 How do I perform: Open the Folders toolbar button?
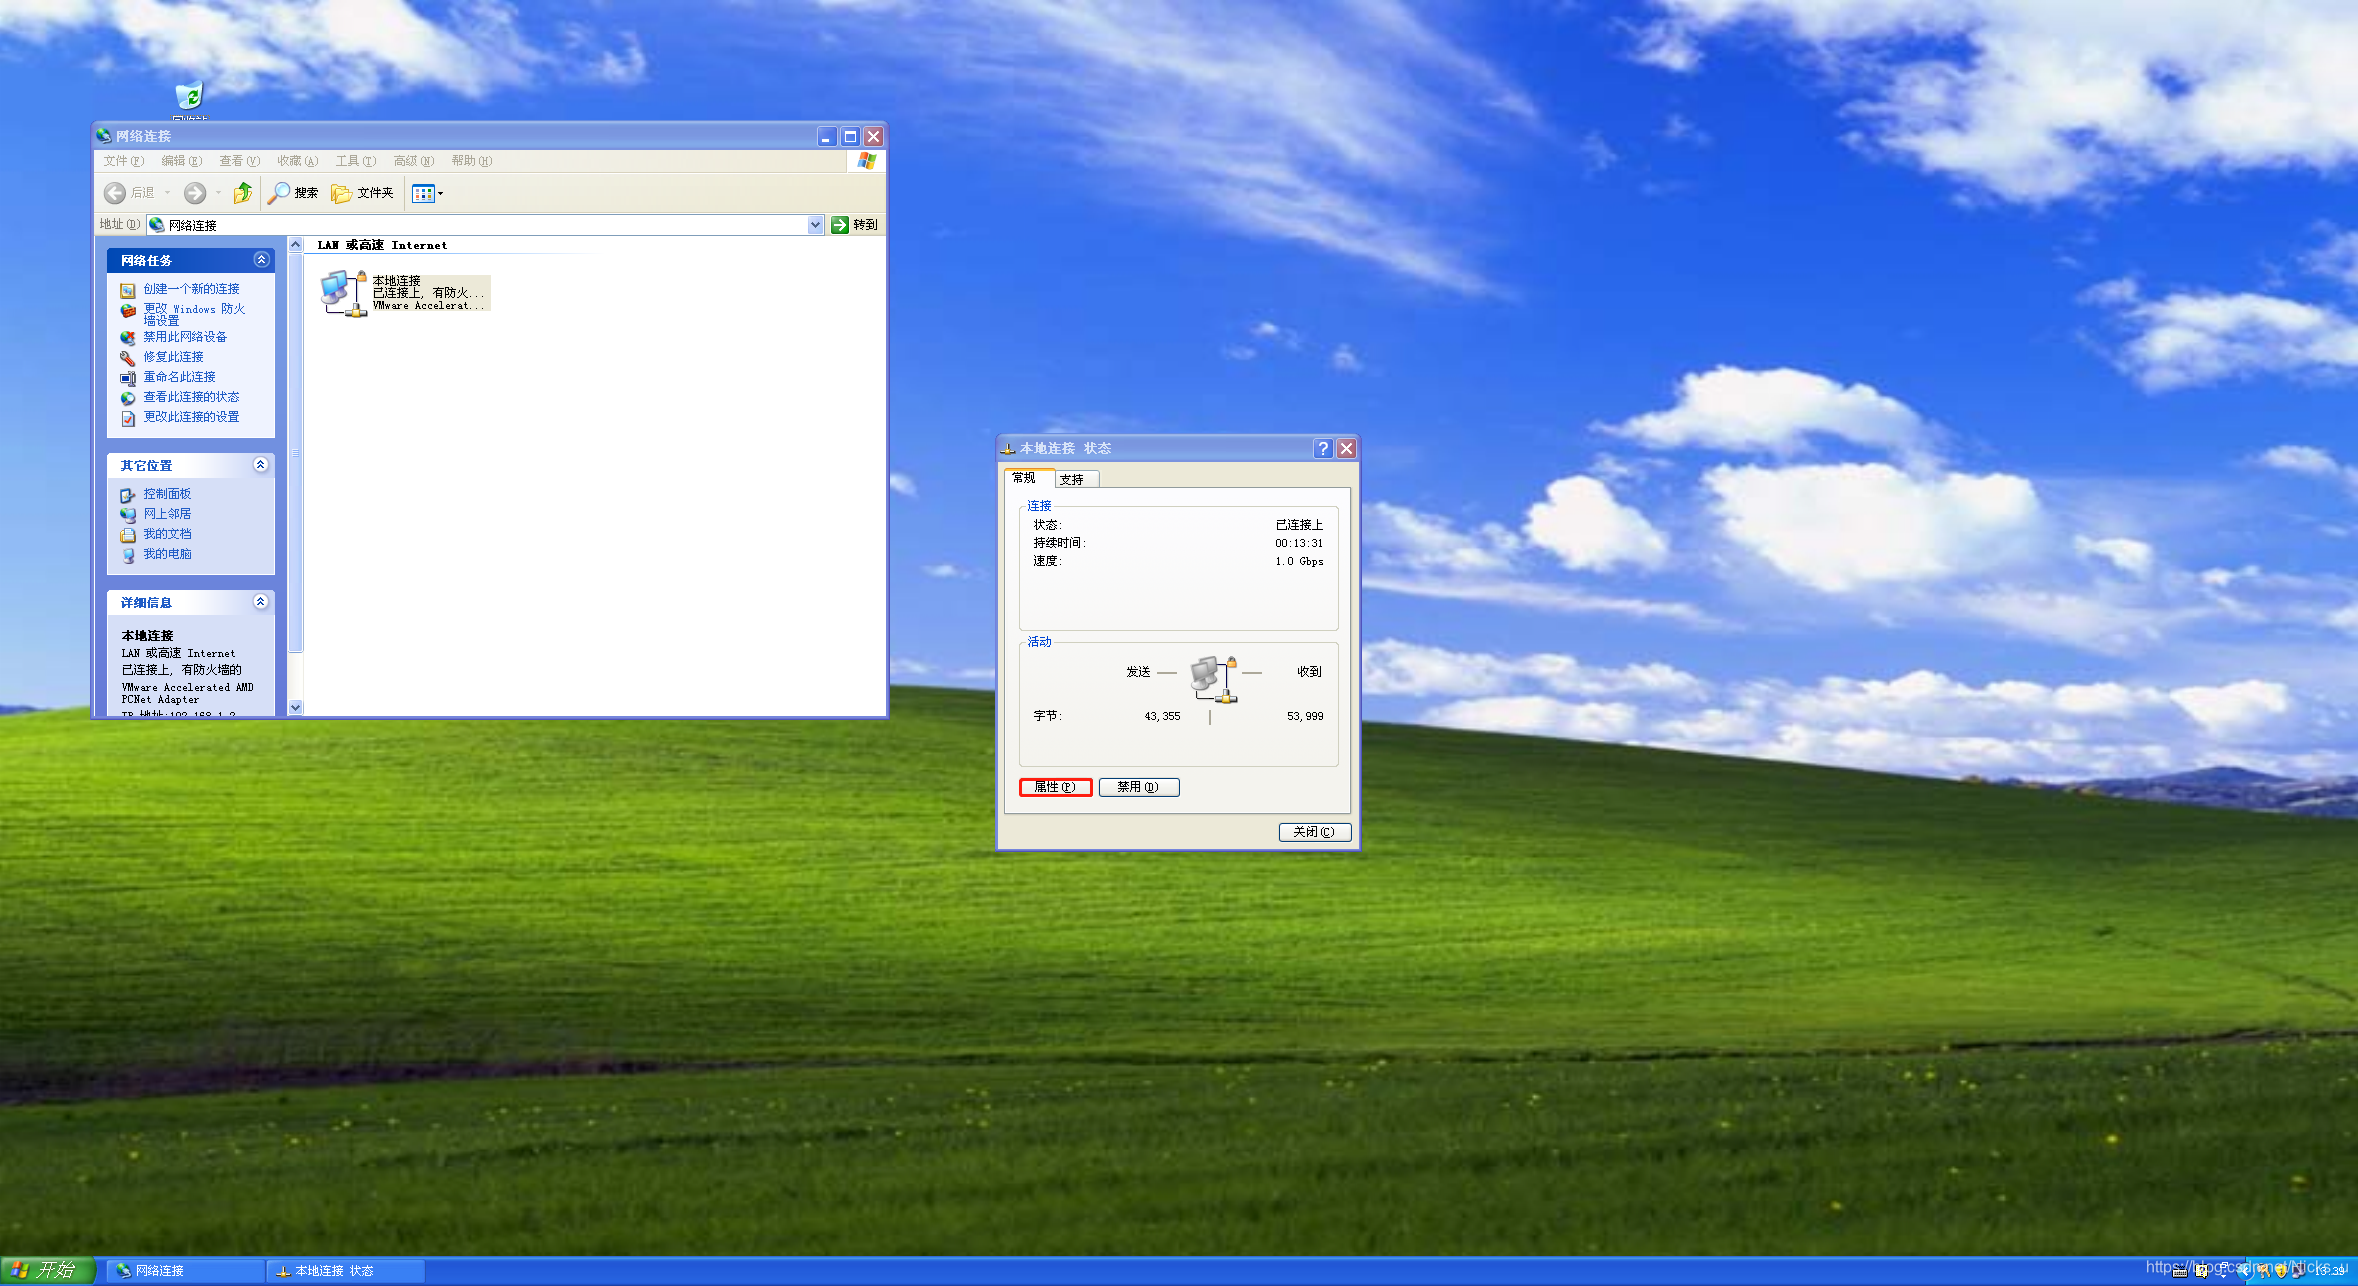pyautogui.click(x=363, y=193)
